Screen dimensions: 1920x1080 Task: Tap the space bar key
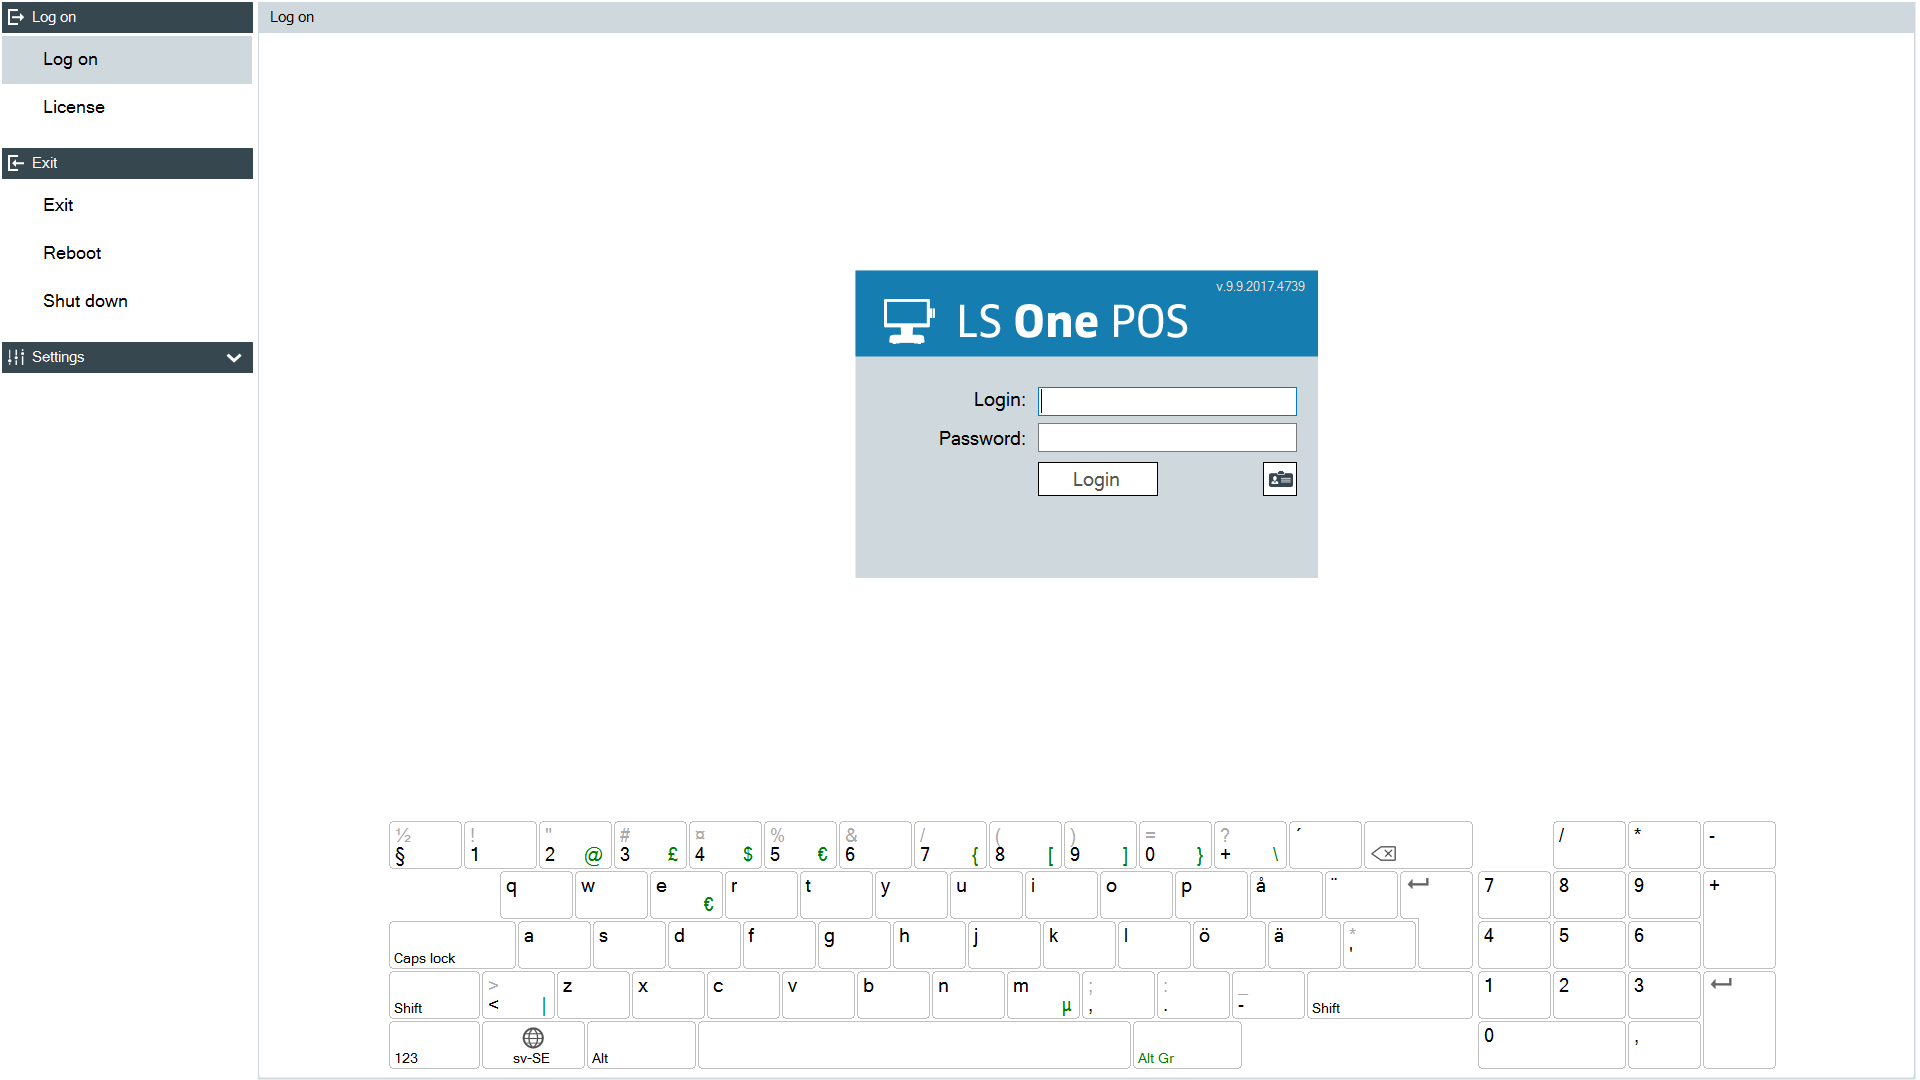[x=914, y=1045]
